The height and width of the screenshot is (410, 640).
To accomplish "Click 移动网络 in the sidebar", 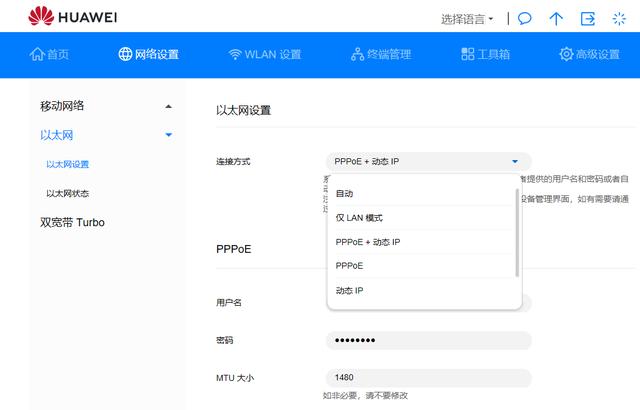I will (62, 106).
